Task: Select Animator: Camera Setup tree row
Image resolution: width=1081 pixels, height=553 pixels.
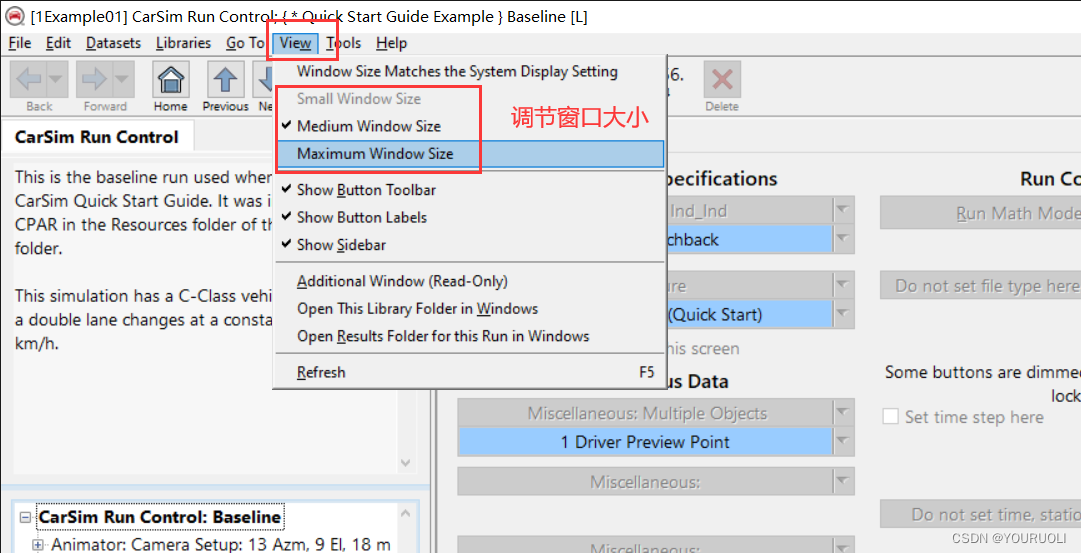Action: pyautogui.click(x=221, y=545)
